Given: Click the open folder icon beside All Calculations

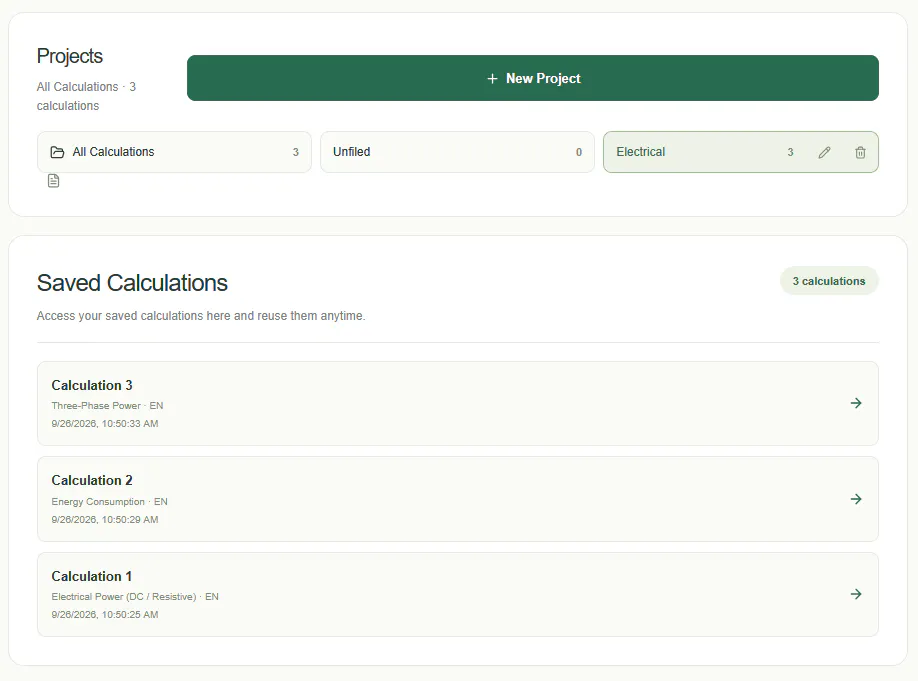Looking at the screenshot, I should click(57, 152).
